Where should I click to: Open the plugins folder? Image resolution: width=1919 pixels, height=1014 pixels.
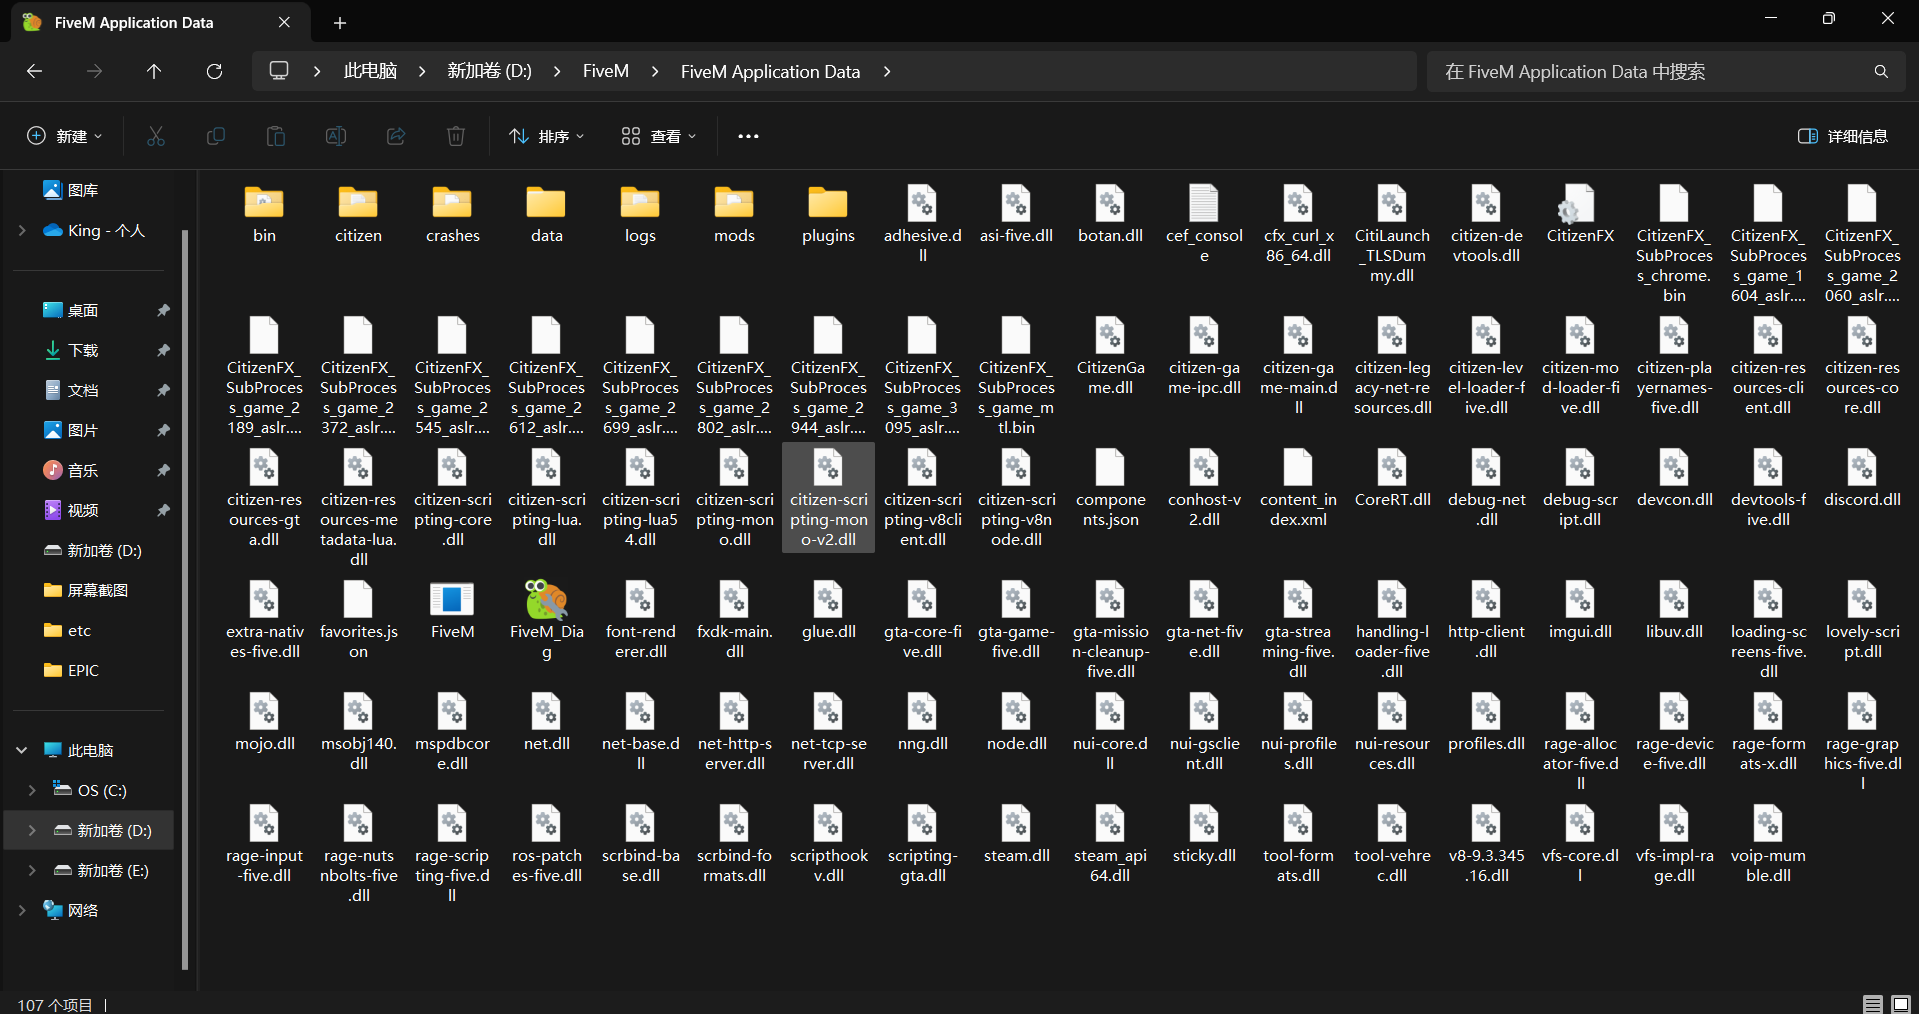(828, 205)
